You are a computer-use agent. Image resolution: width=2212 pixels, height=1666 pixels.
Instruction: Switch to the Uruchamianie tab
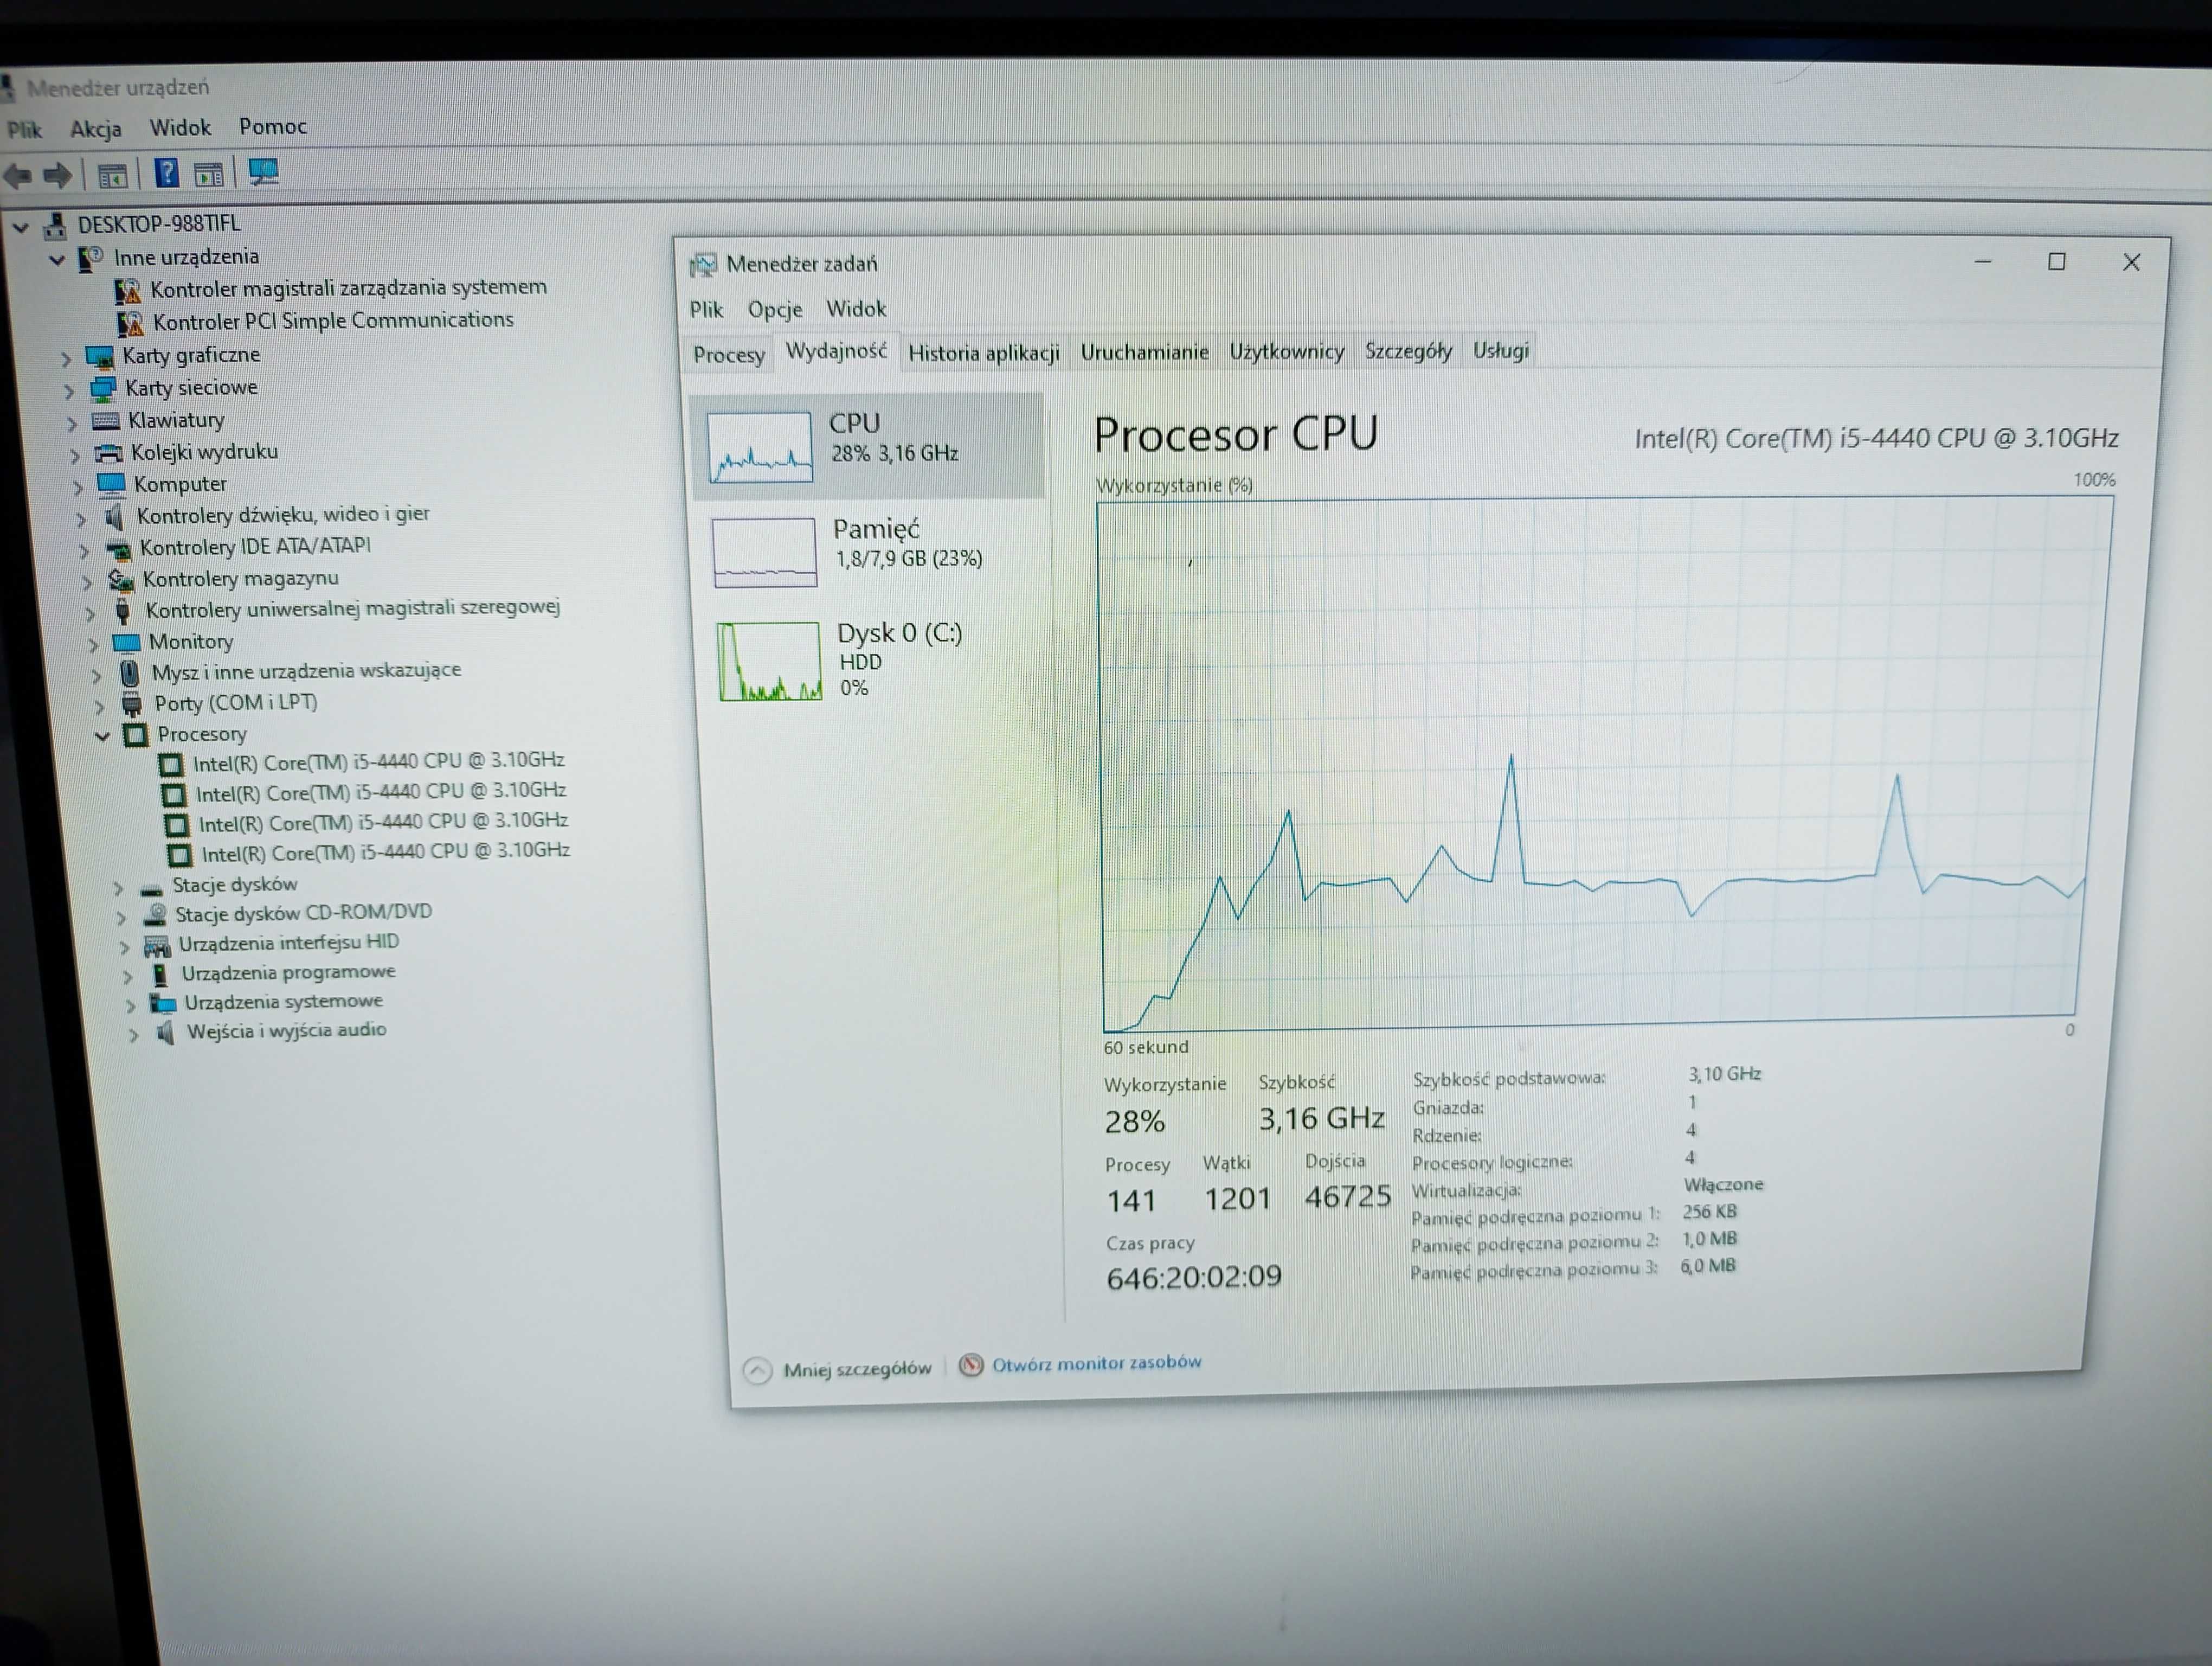click(x=1144, y=352)
